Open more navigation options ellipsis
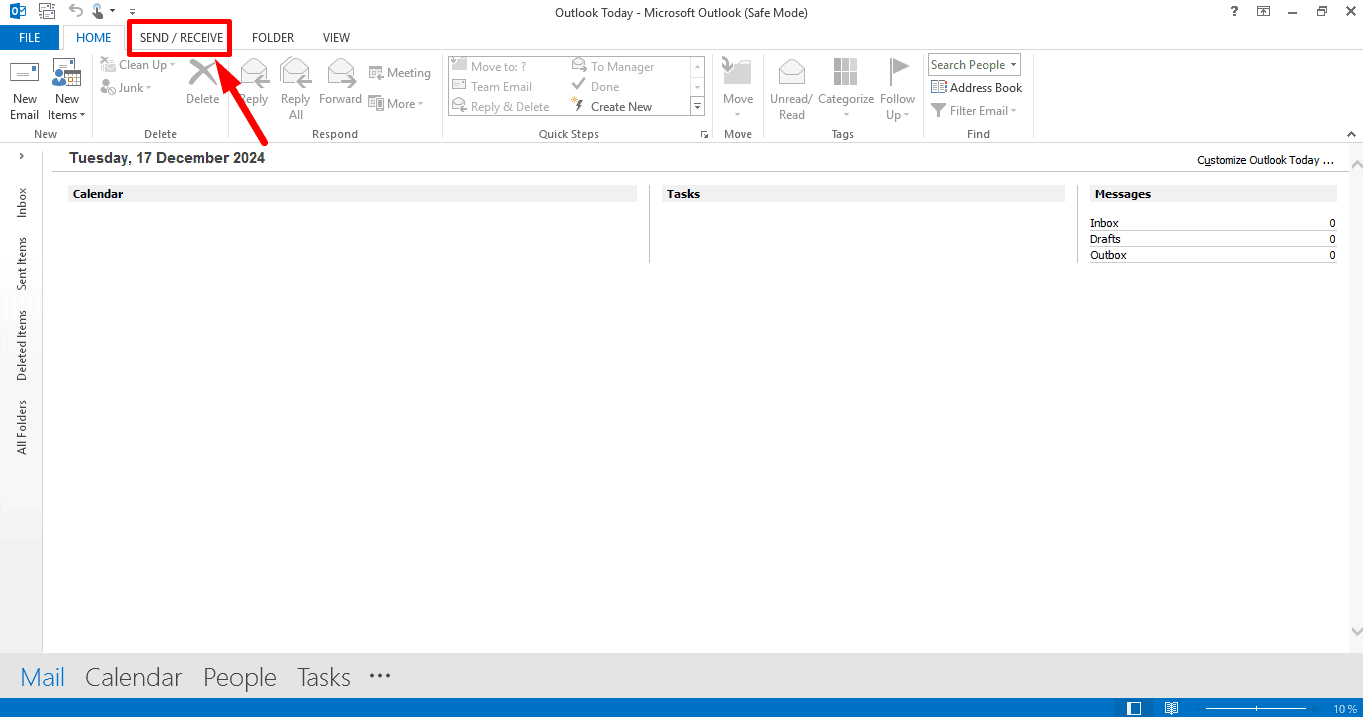 380,676
